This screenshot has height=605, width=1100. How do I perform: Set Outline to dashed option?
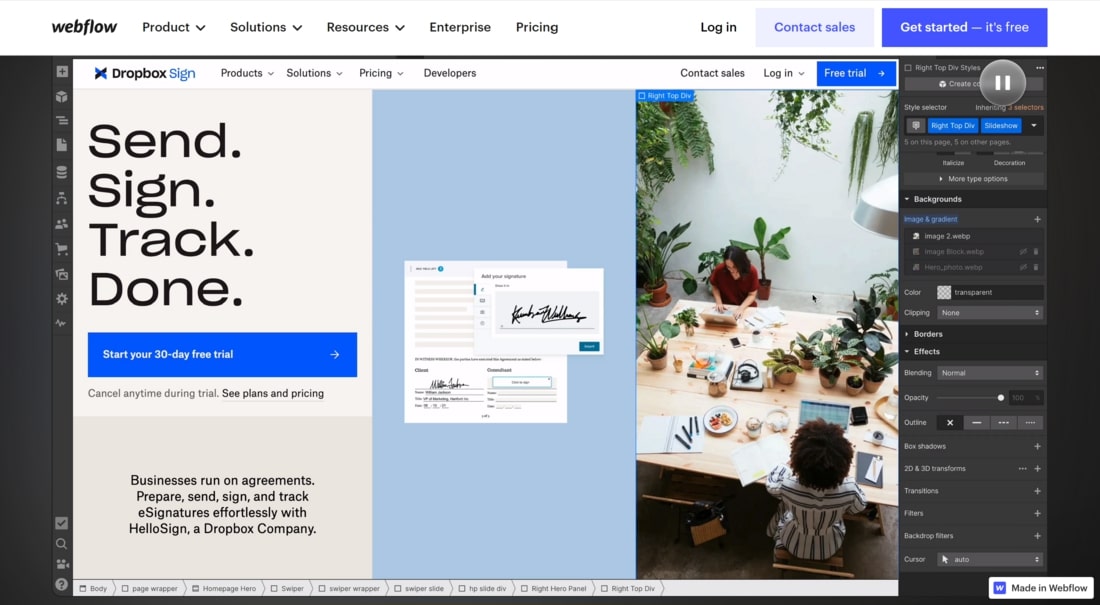tap(1003, 423)
